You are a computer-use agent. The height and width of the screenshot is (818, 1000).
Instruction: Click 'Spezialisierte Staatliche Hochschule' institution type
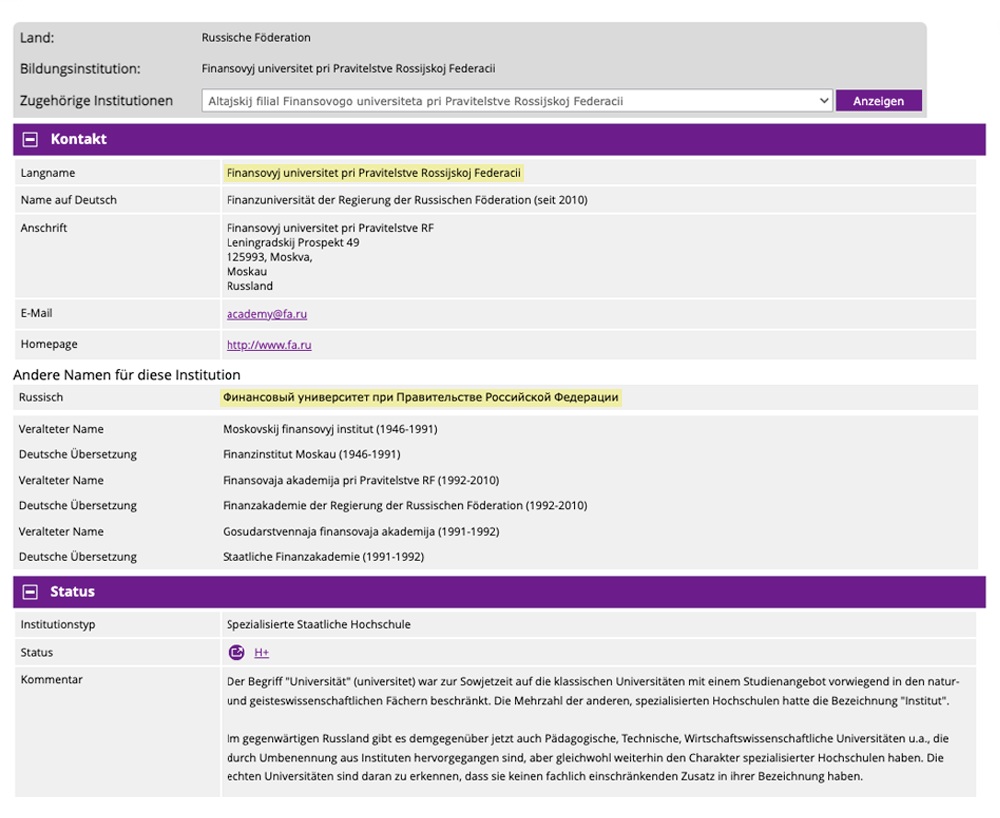(x=318, y=624)
